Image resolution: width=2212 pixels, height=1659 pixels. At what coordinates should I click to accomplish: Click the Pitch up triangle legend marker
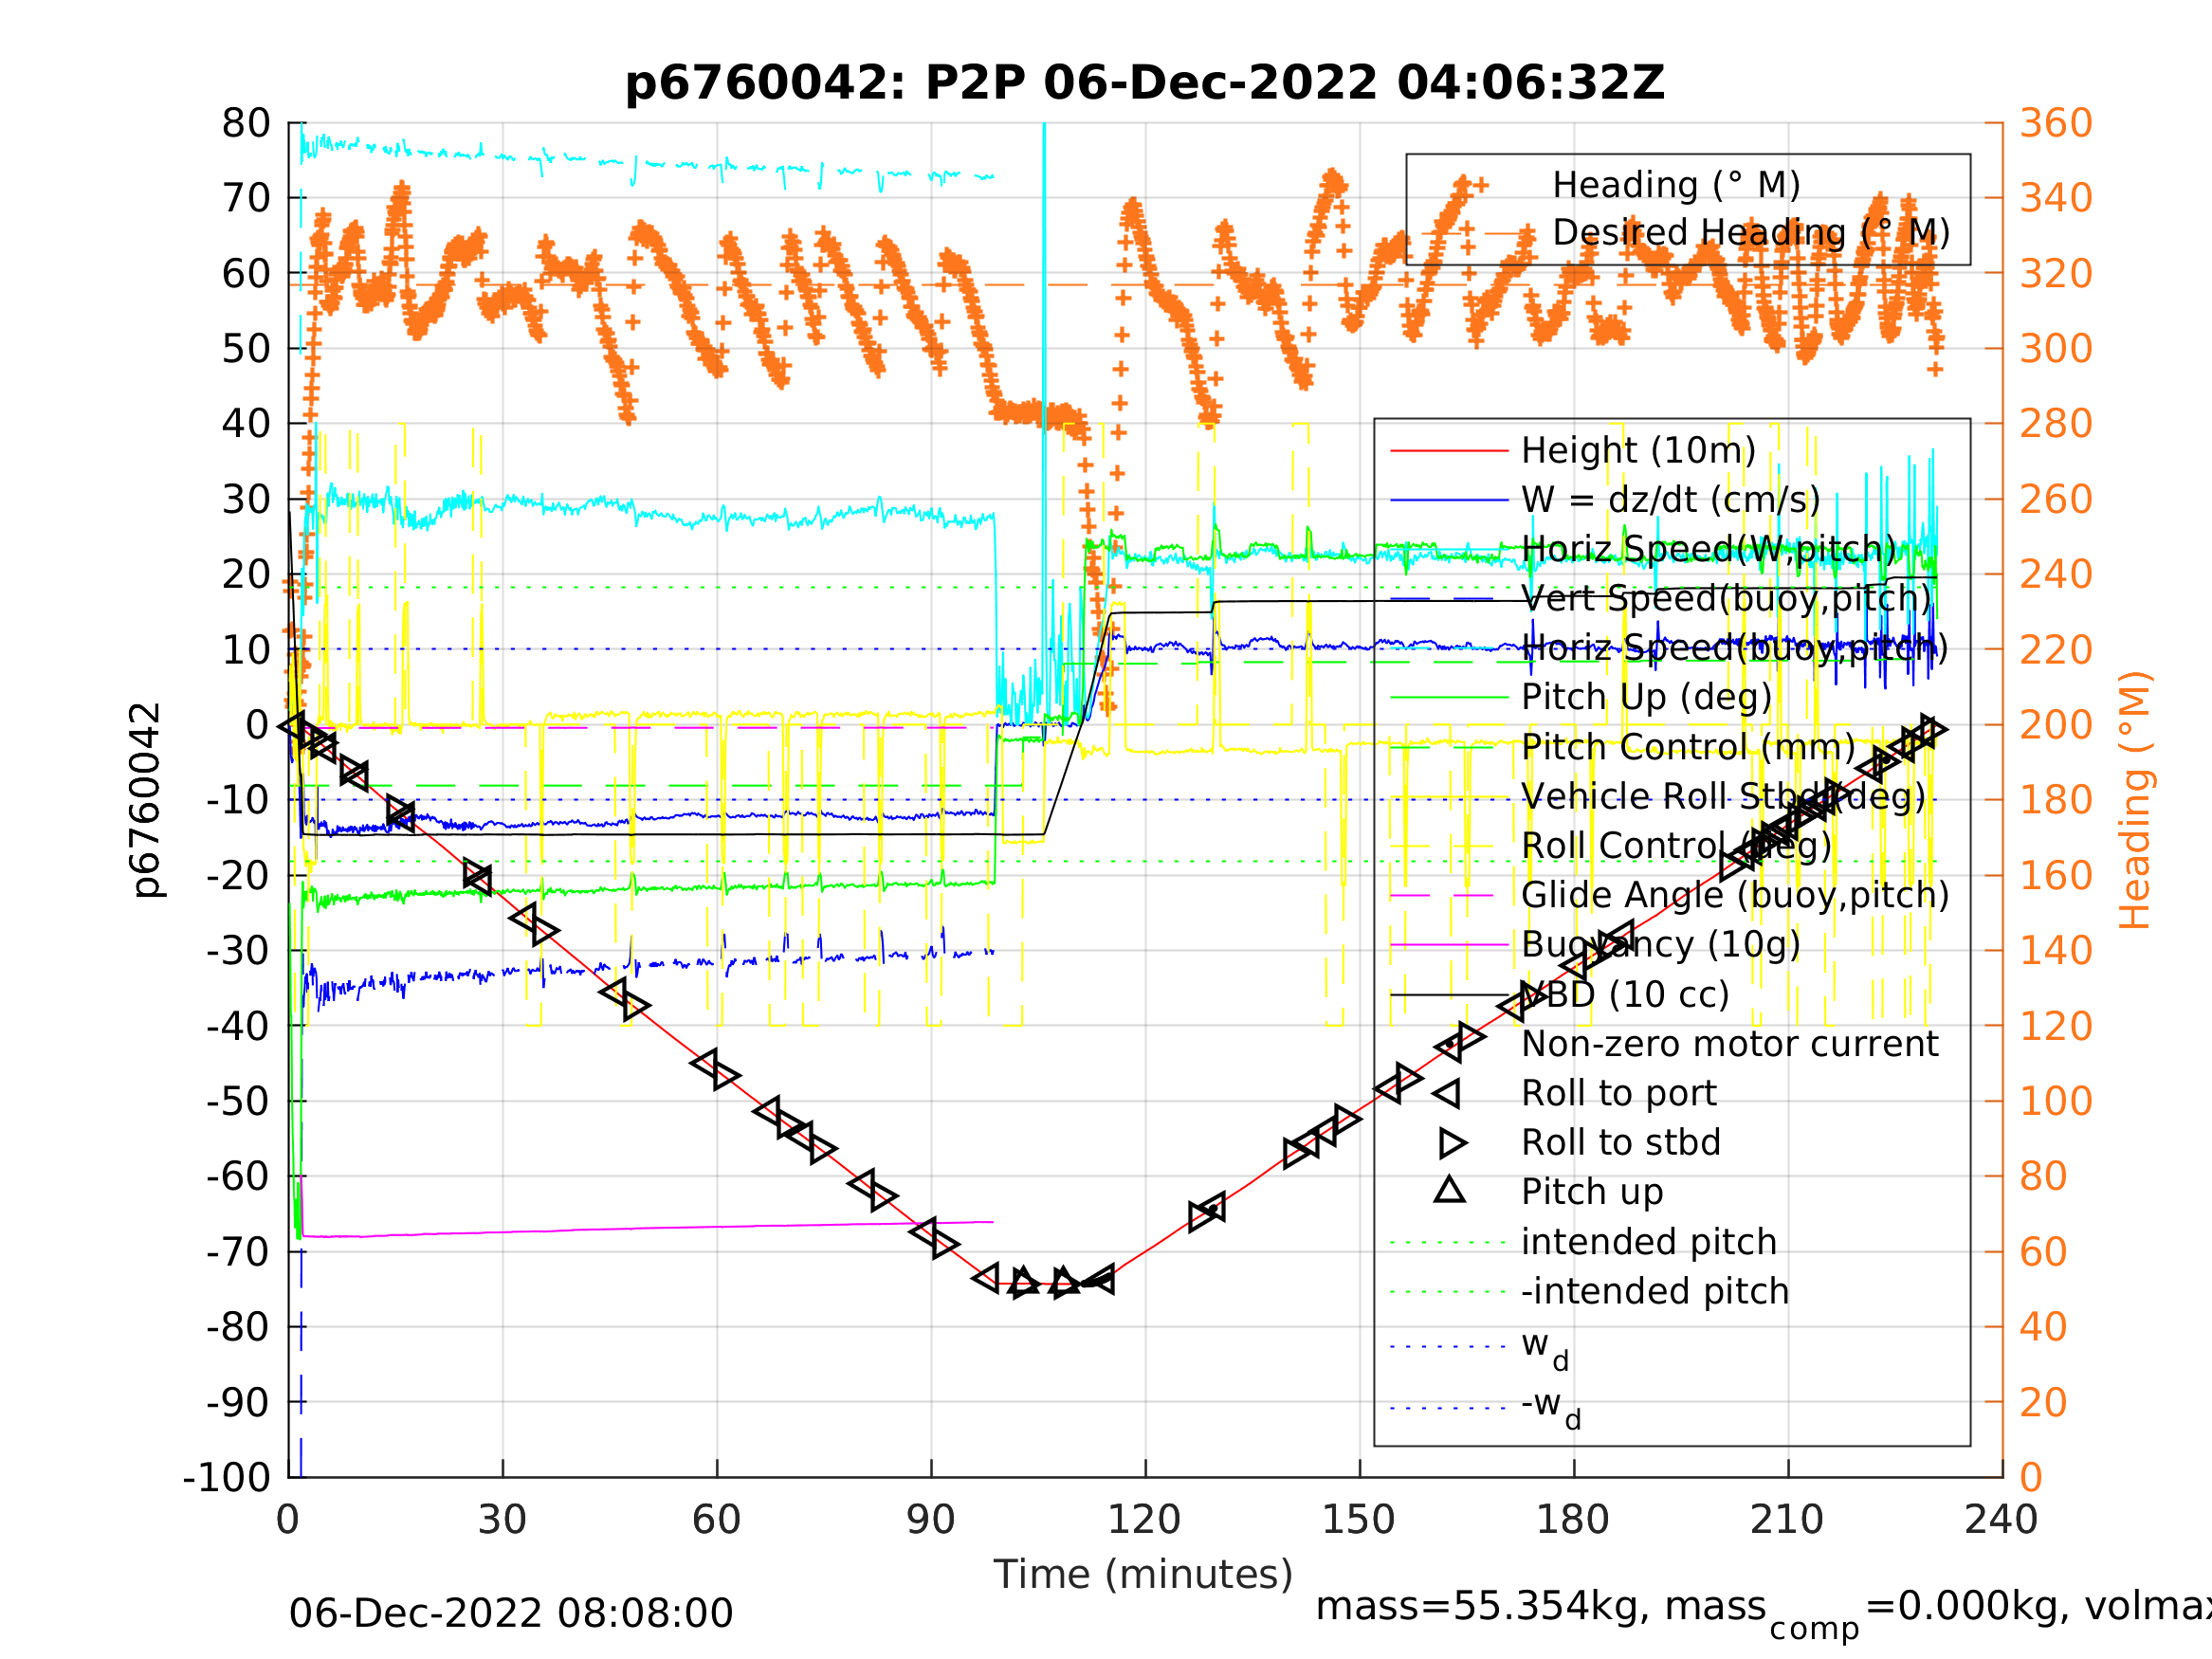tap(1449, 1190)
